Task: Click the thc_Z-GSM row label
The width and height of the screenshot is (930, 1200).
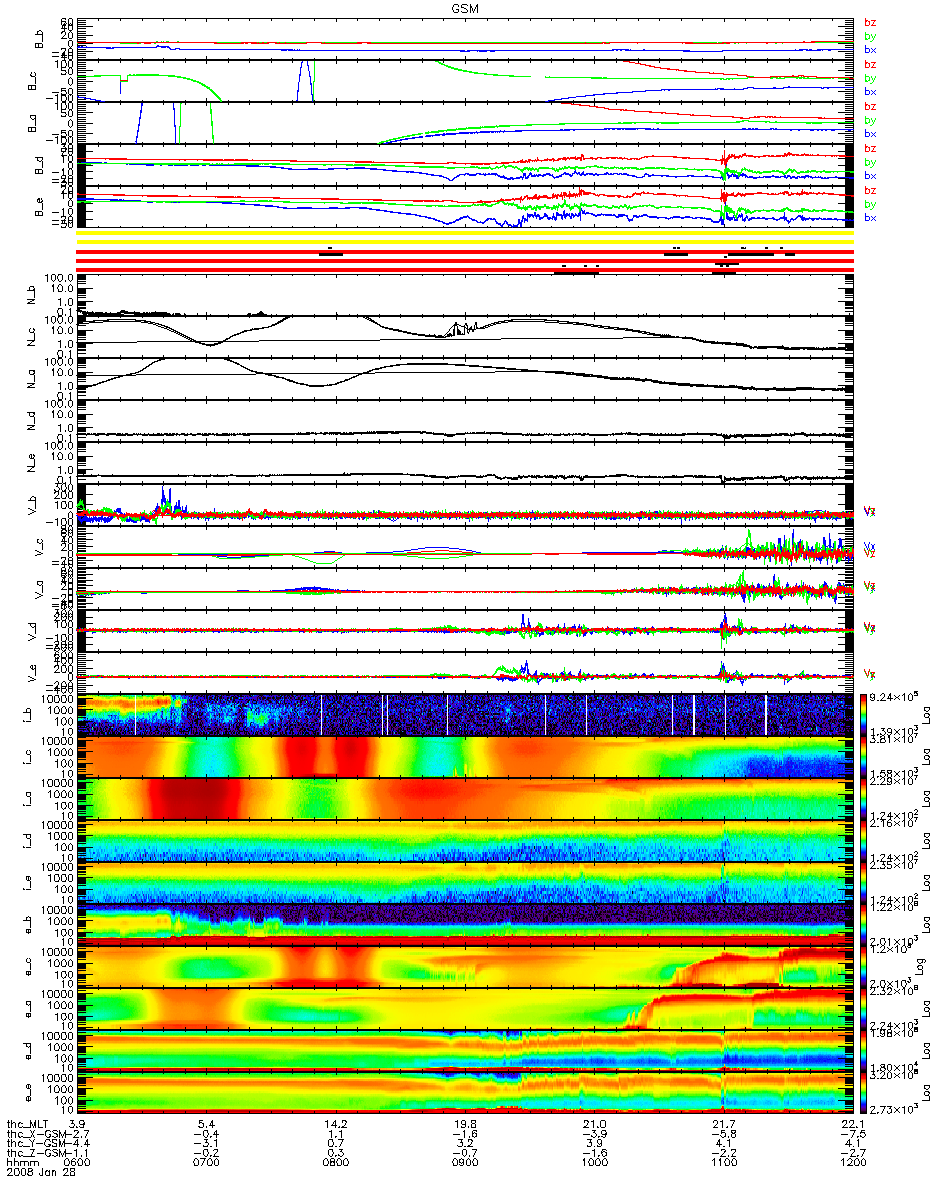Action: pyautogui.click(x=38, y=1155)
